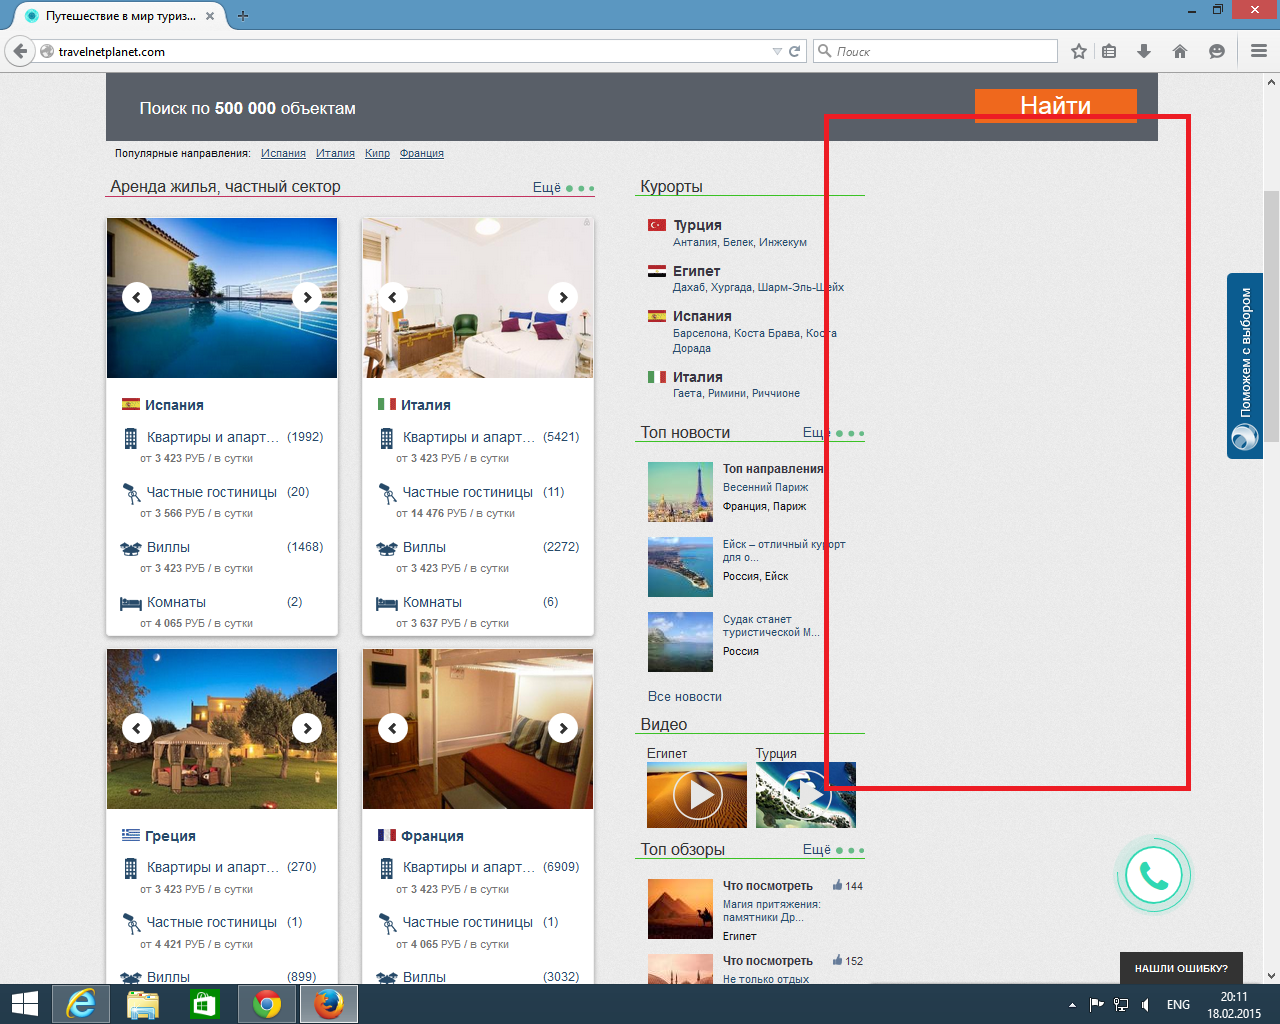Expand Топ обзоры with the Ещё link
The image size is (1280, 1024).
pyautogui.click(x=817, y=849)
